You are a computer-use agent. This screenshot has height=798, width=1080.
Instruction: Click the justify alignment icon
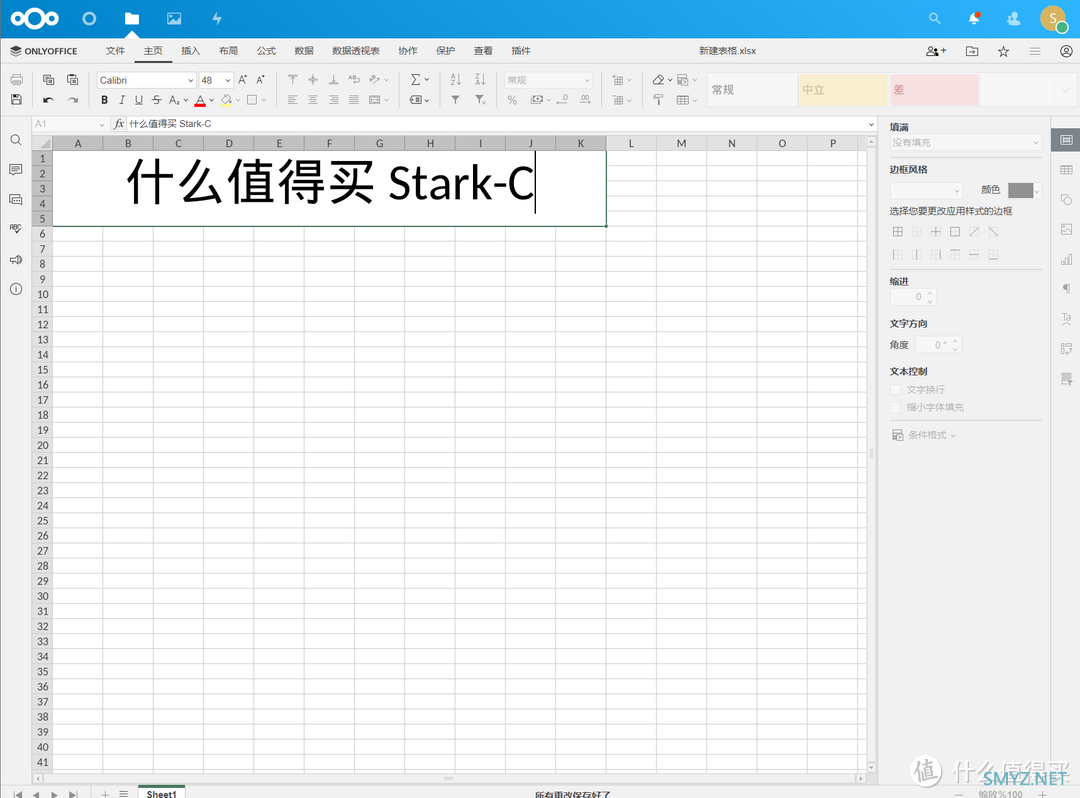[353, 100]
